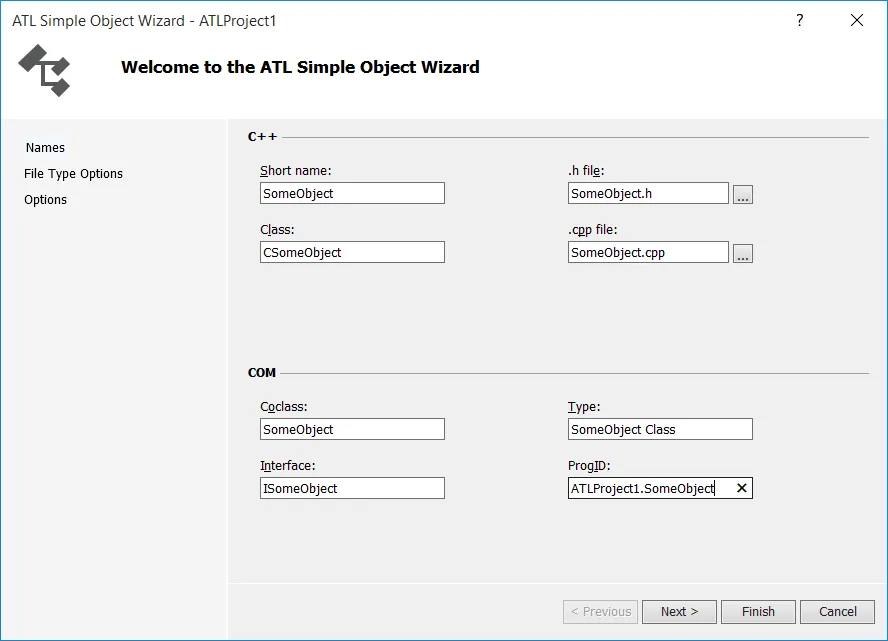Click the Help question mark button
The image size is (888, 641).
[x=800, y=20]
